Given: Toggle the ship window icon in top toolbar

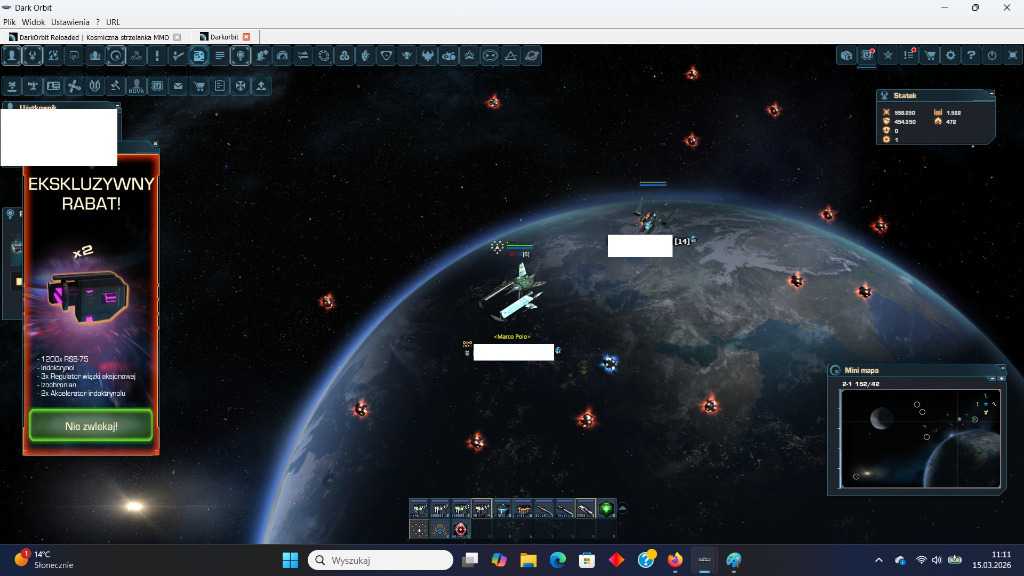Looking at the screenshot, I should point(32,56).
